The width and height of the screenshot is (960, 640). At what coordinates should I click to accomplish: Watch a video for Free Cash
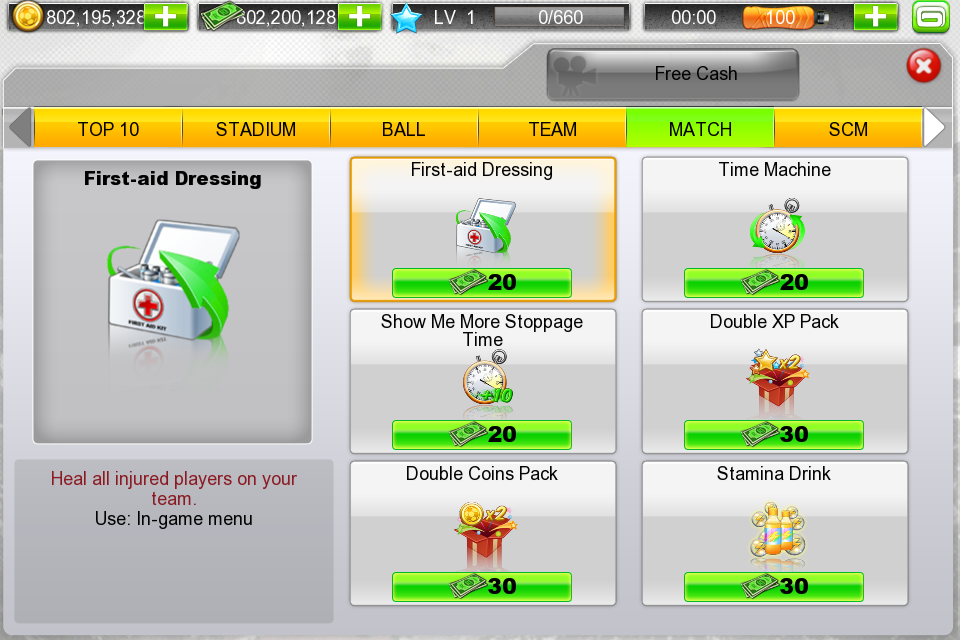(673, 74)
